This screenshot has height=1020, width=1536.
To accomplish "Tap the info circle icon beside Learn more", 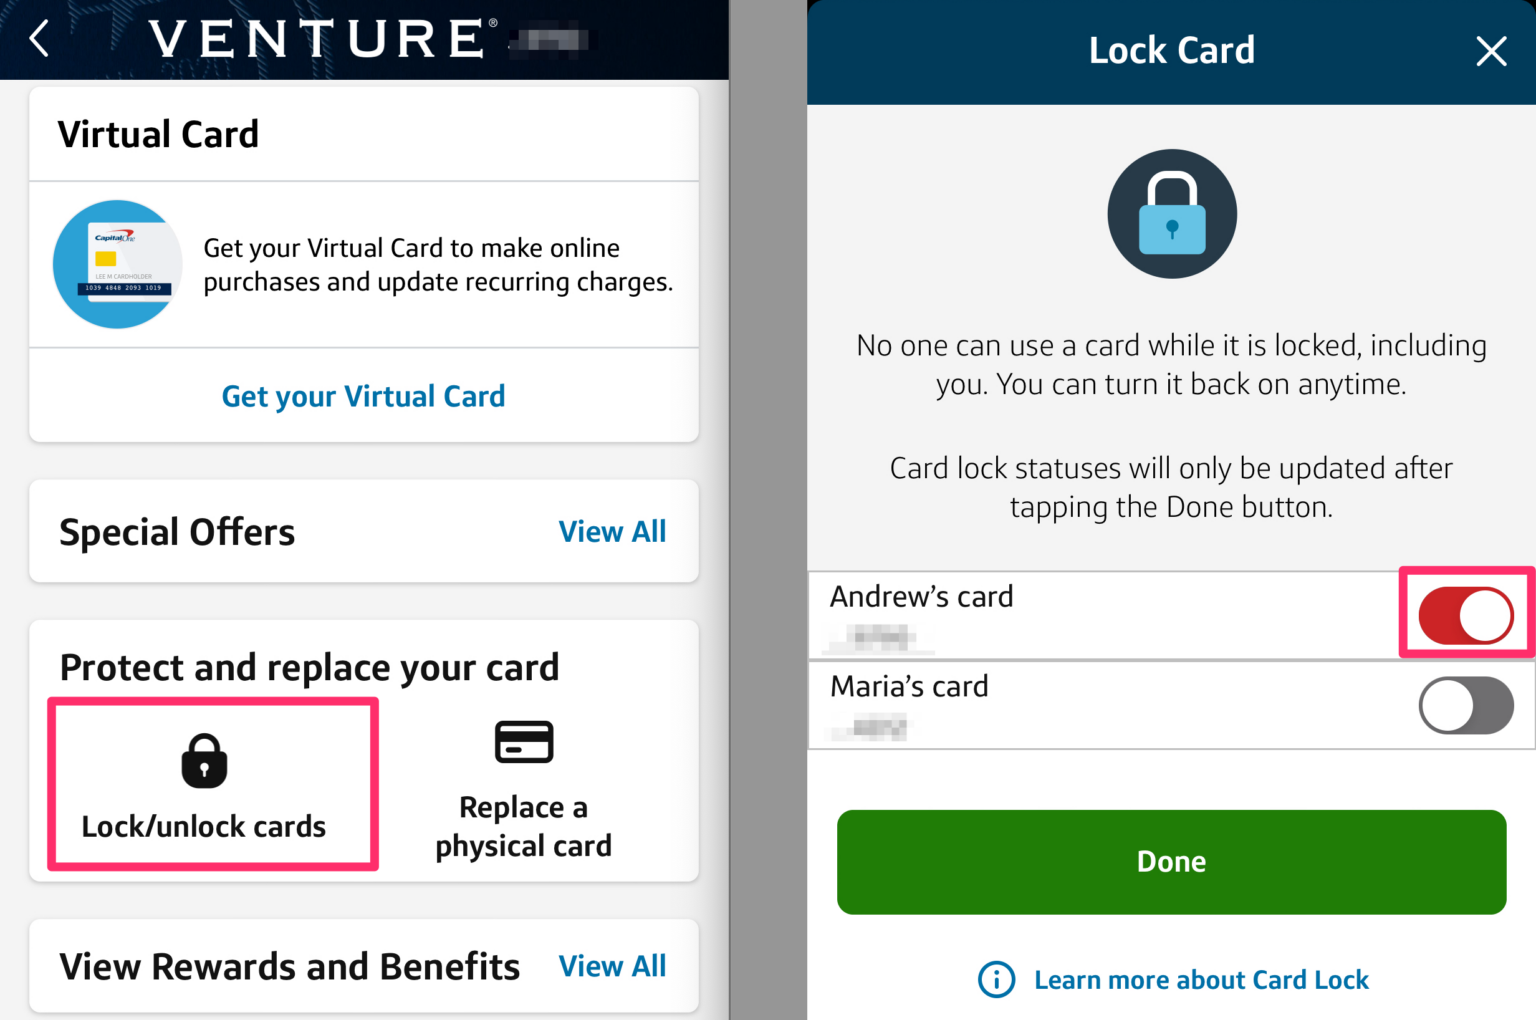I will point(996,980).
